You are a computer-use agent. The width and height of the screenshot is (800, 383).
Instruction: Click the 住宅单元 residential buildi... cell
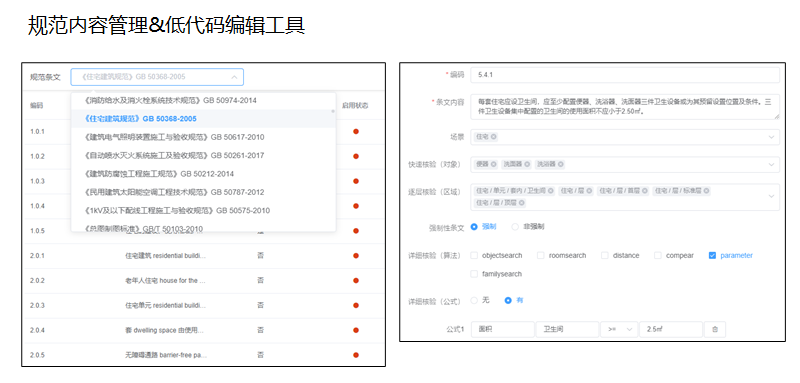(x=166, y=305)
